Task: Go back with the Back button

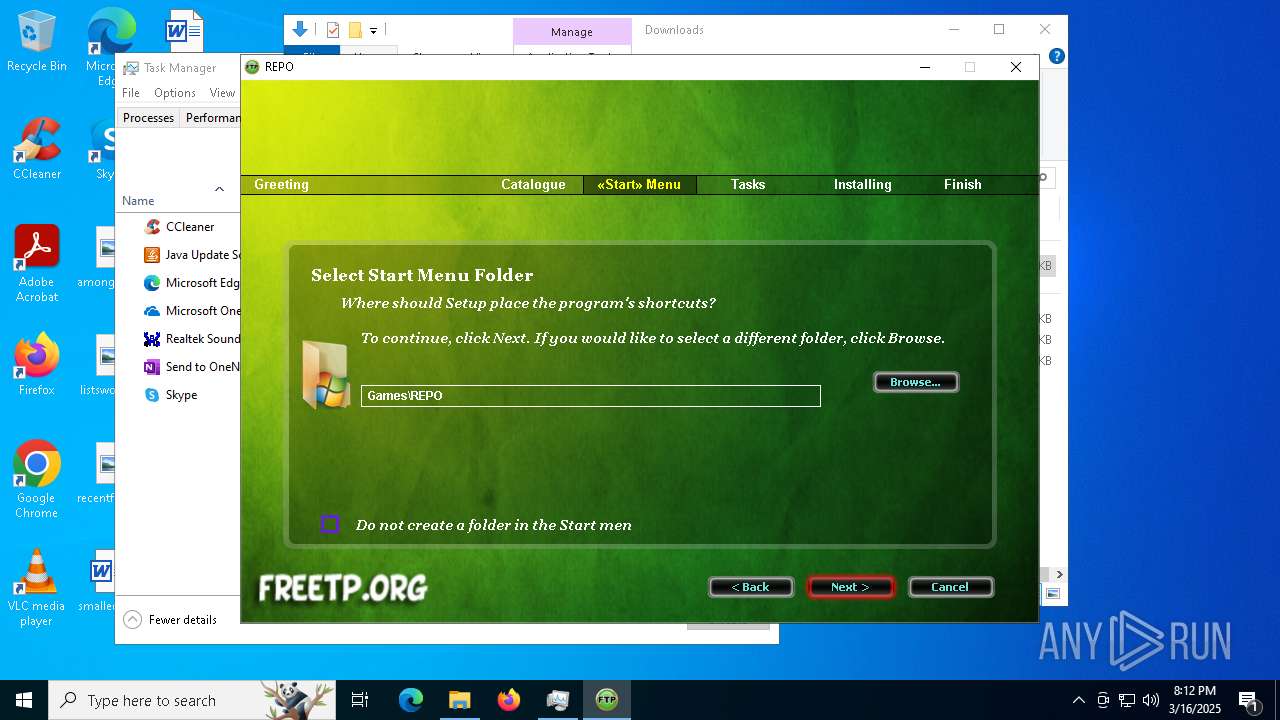Action: coord(751,587)
